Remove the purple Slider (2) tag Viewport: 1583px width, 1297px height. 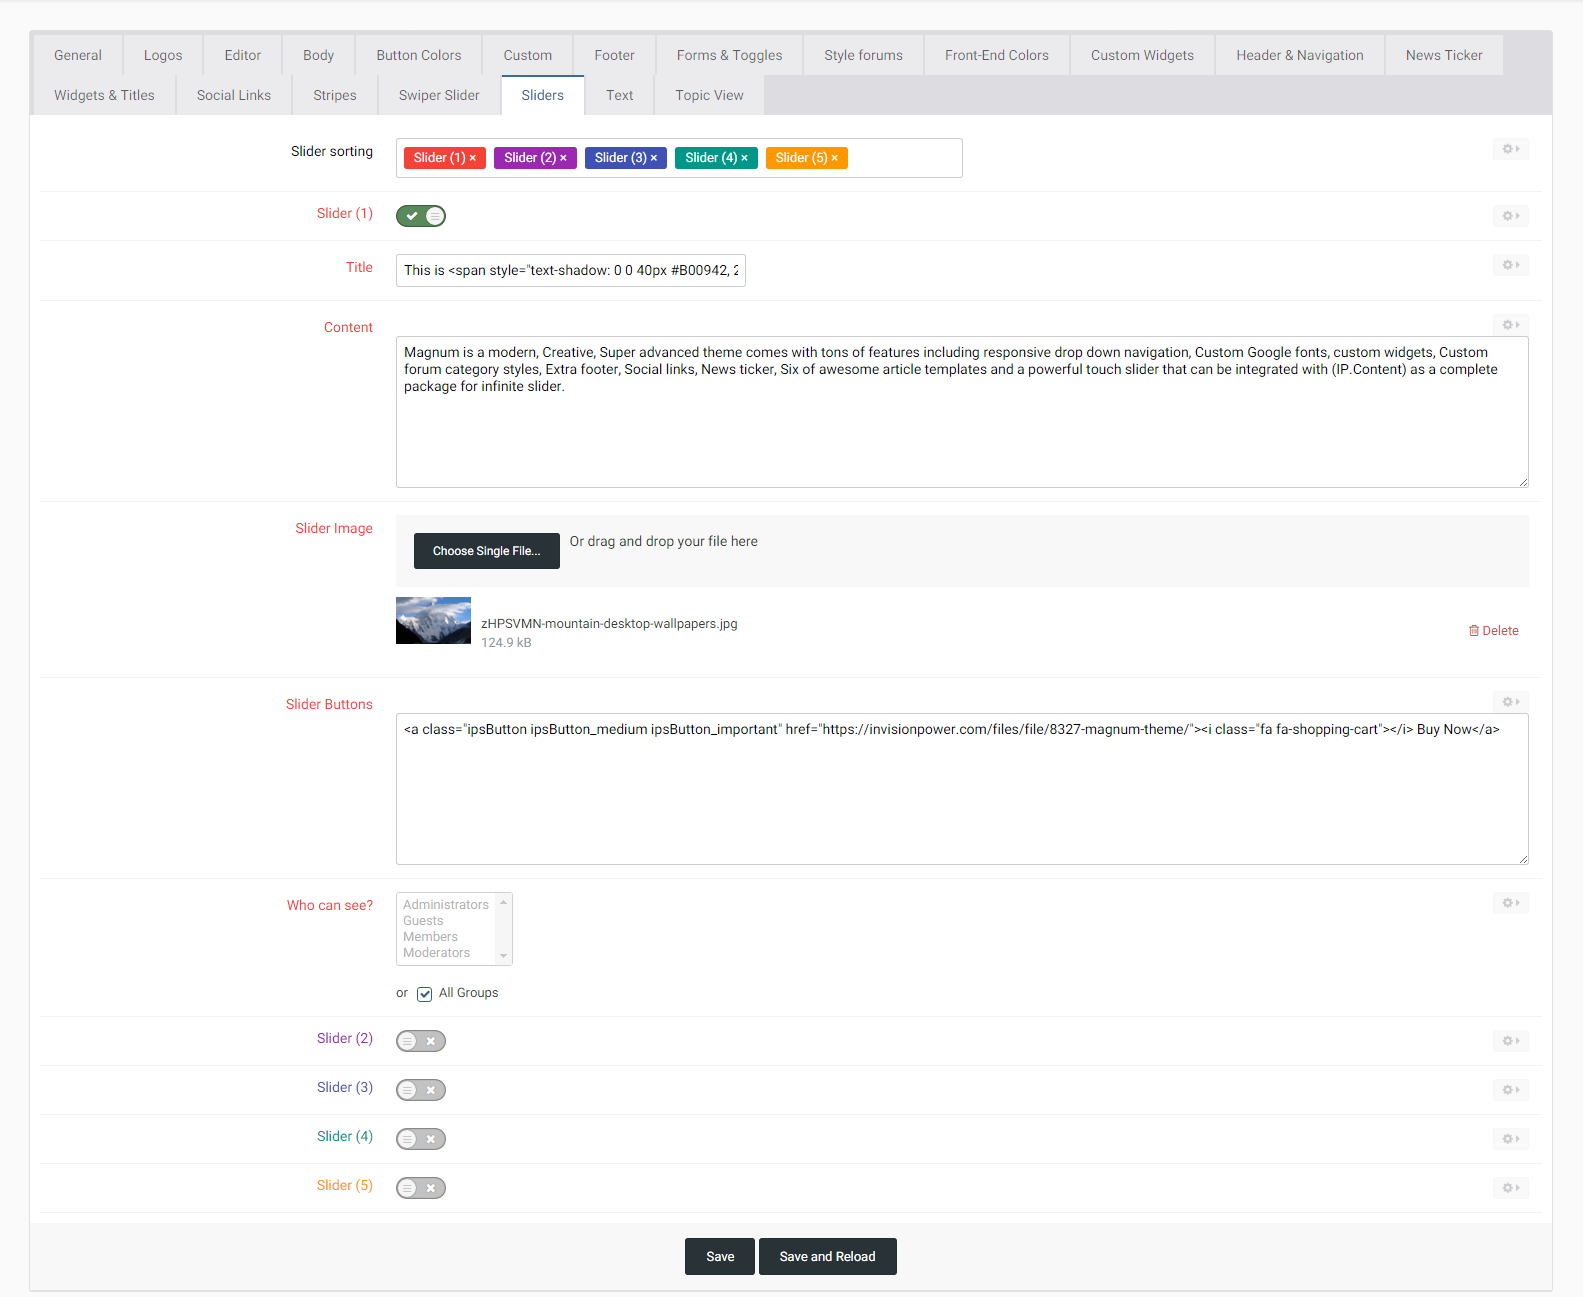(x=563, y=158)
